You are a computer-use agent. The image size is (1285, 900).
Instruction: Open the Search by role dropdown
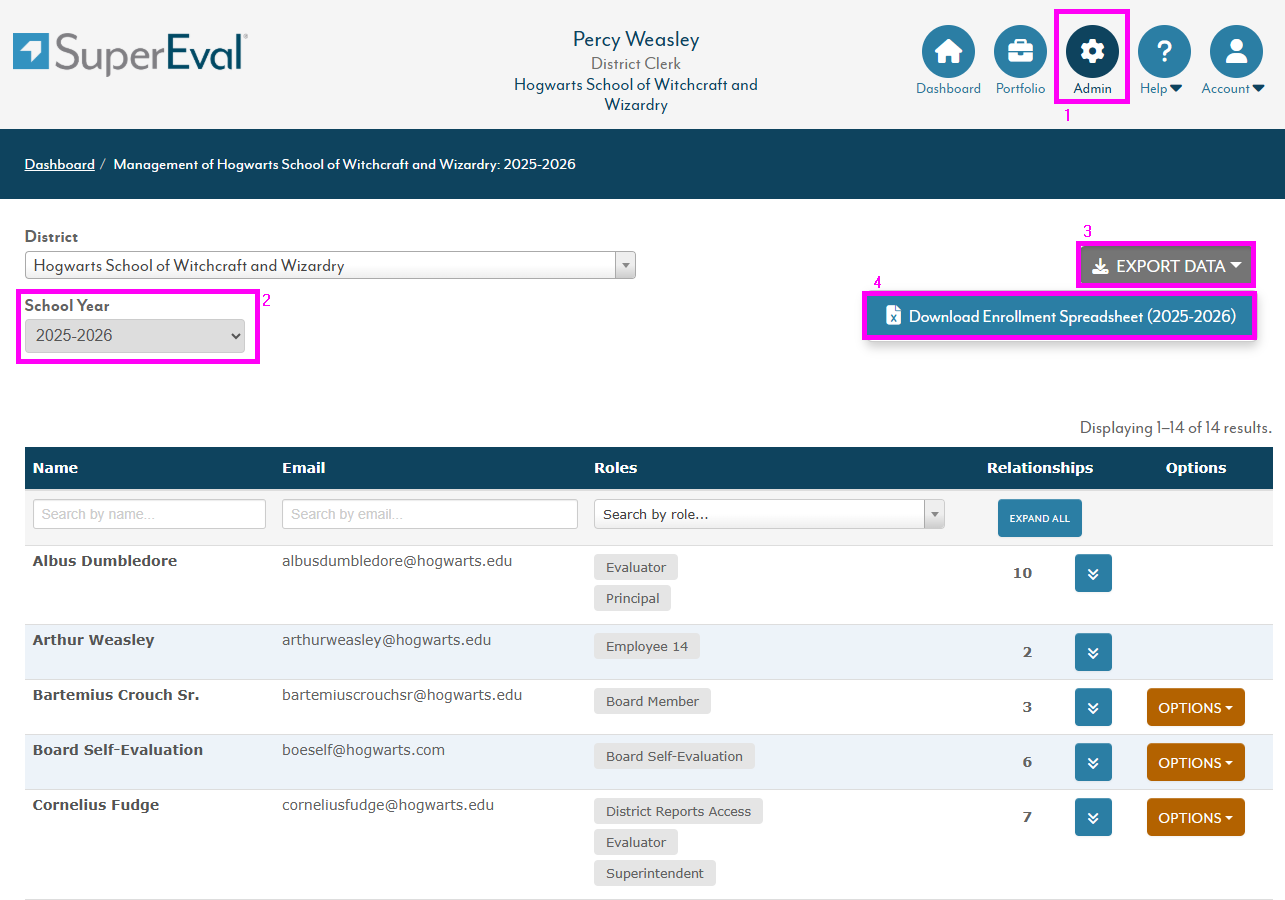point(768,514)
